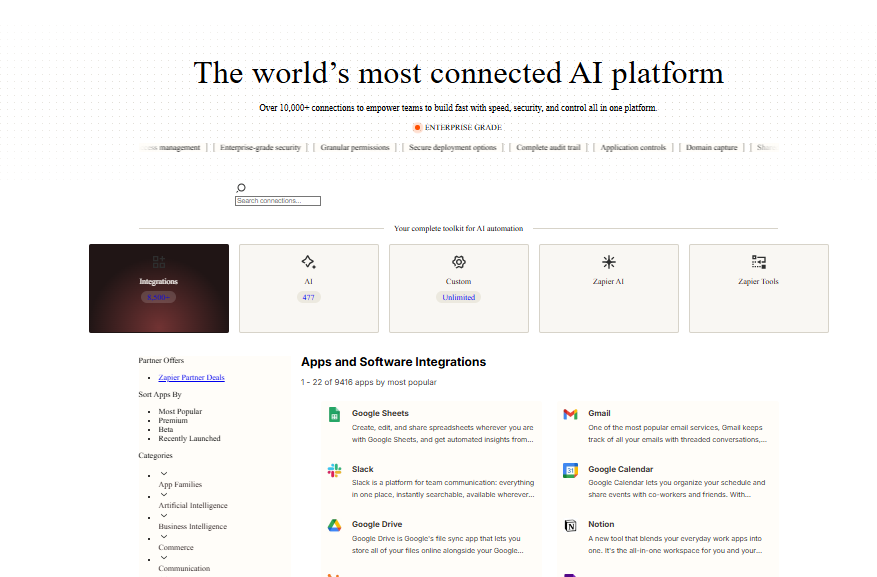Image resolution: width=877 pixels, height=577 pixels.
Task: Click the Gmail app icon
Action: [570, 414]
